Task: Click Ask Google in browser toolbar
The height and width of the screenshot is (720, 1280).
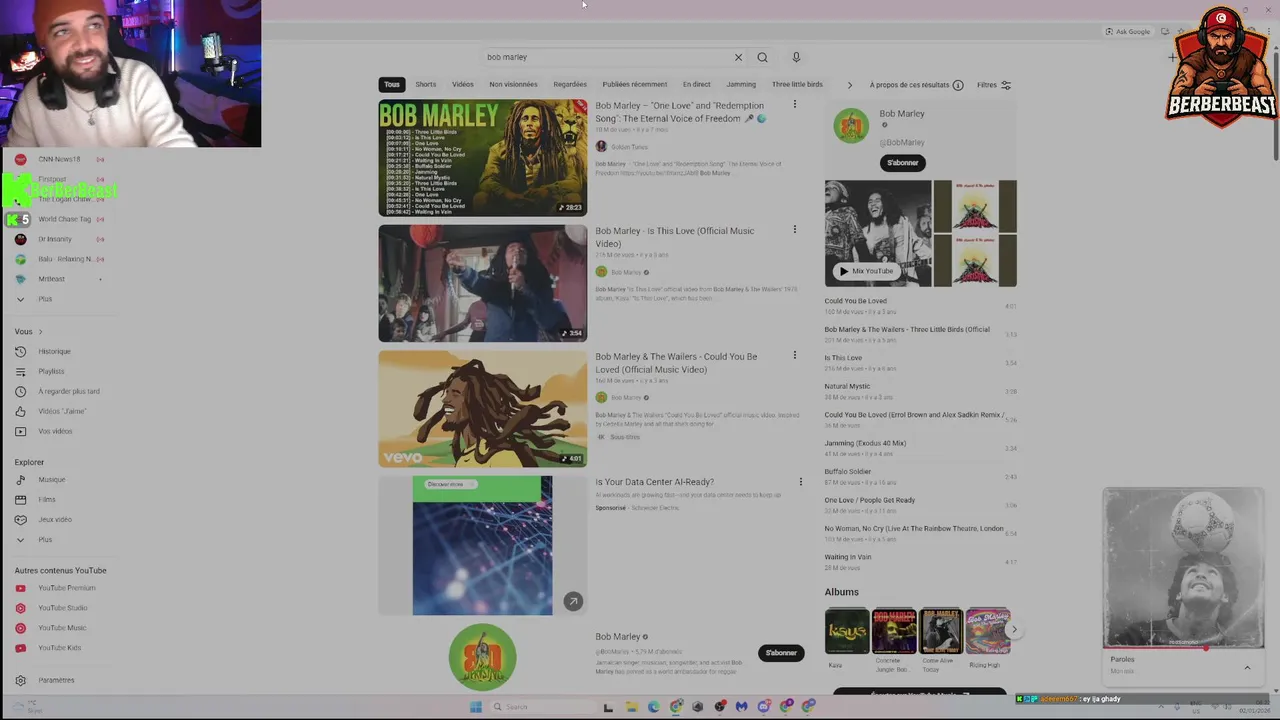Action: [1127, 32]
